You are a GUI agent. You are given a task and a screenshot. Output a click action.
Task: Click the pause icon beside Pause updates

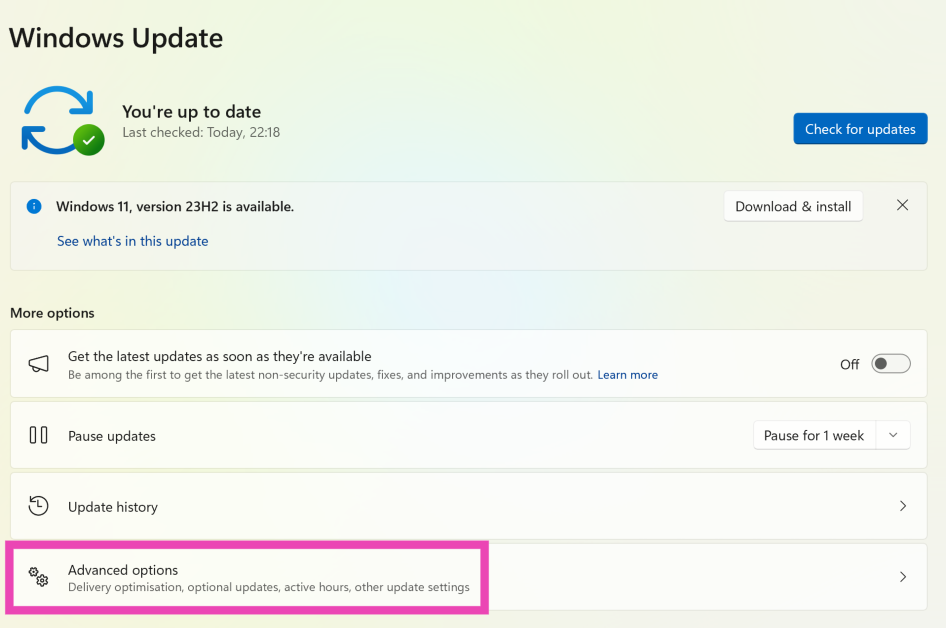38,435
